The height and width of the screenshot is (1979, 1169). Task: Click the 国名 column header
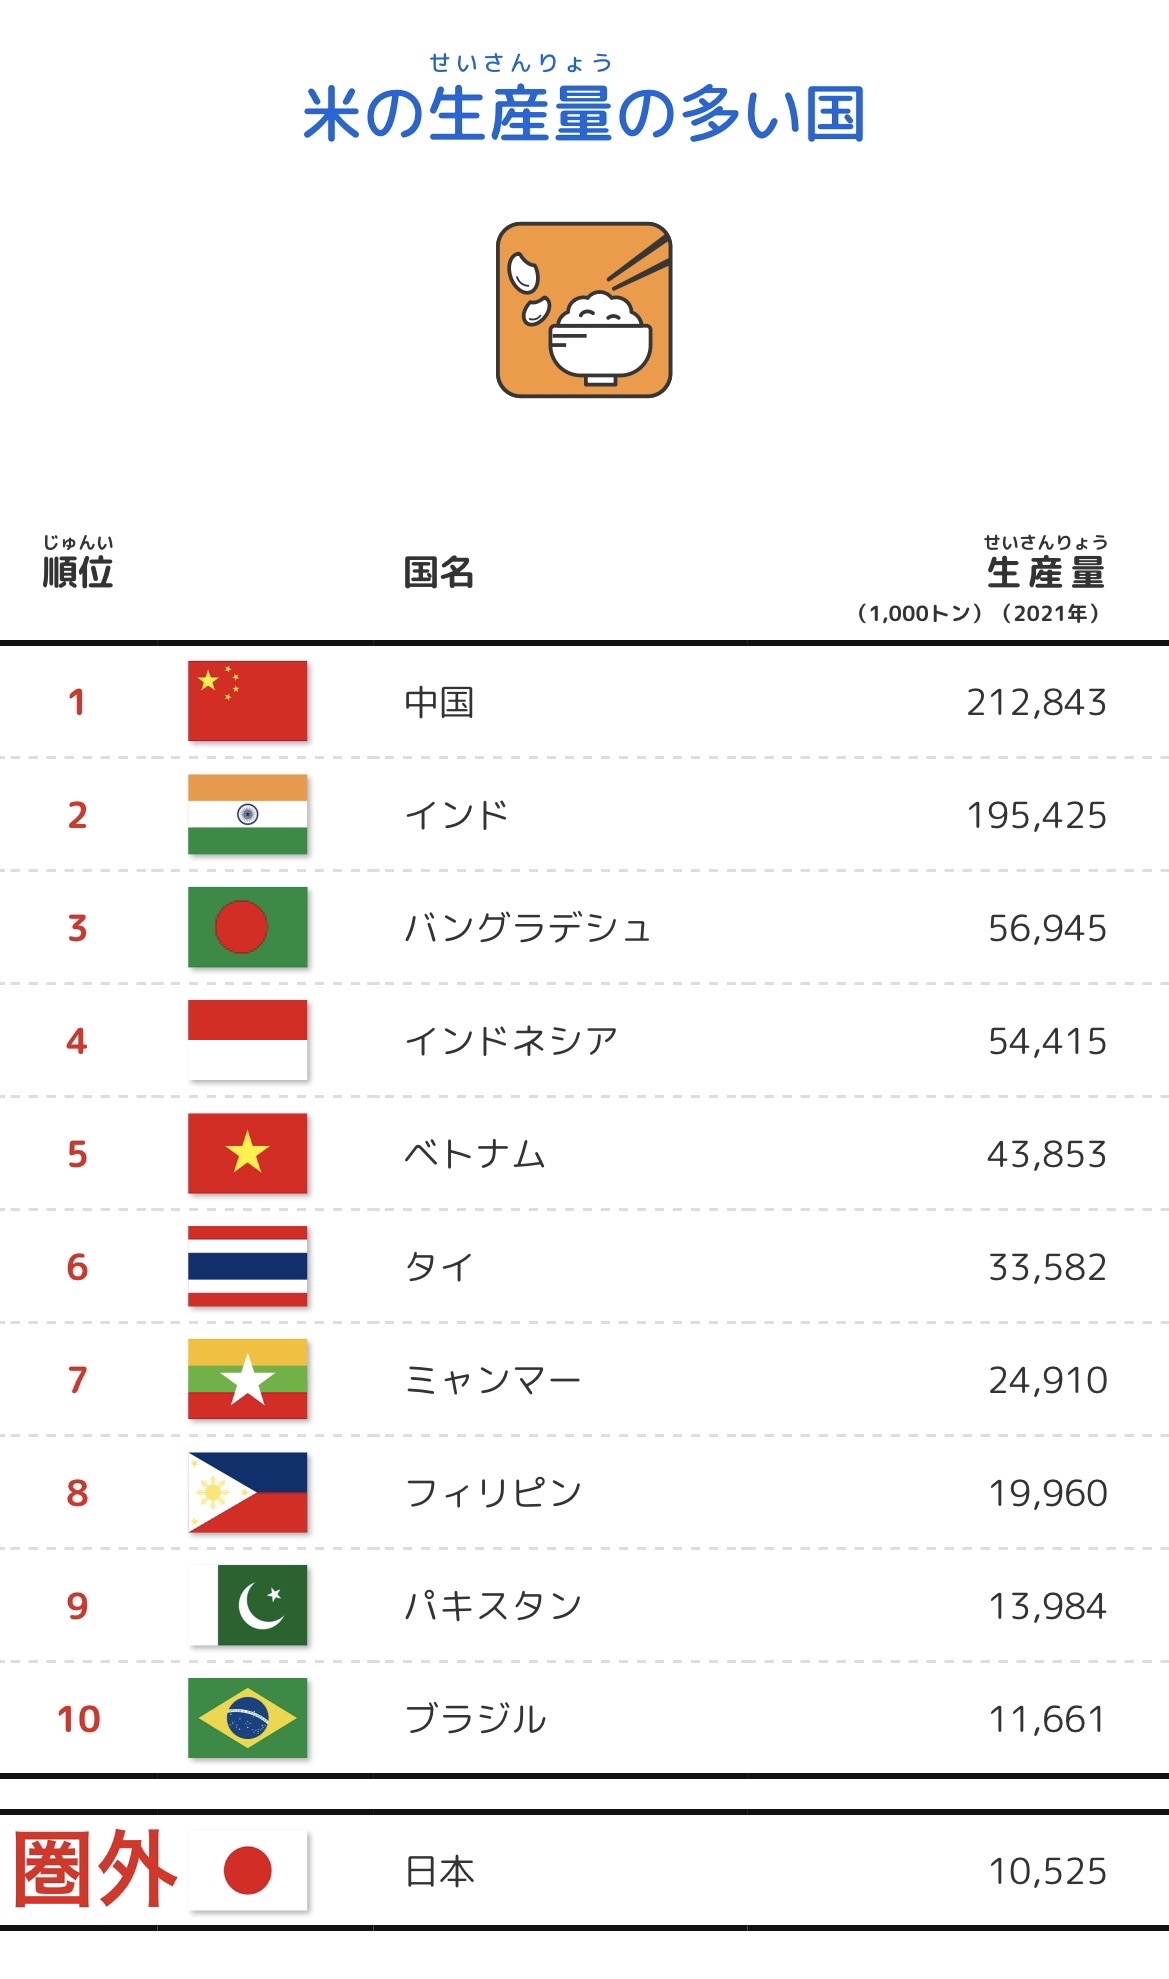(x=438, y=572)
